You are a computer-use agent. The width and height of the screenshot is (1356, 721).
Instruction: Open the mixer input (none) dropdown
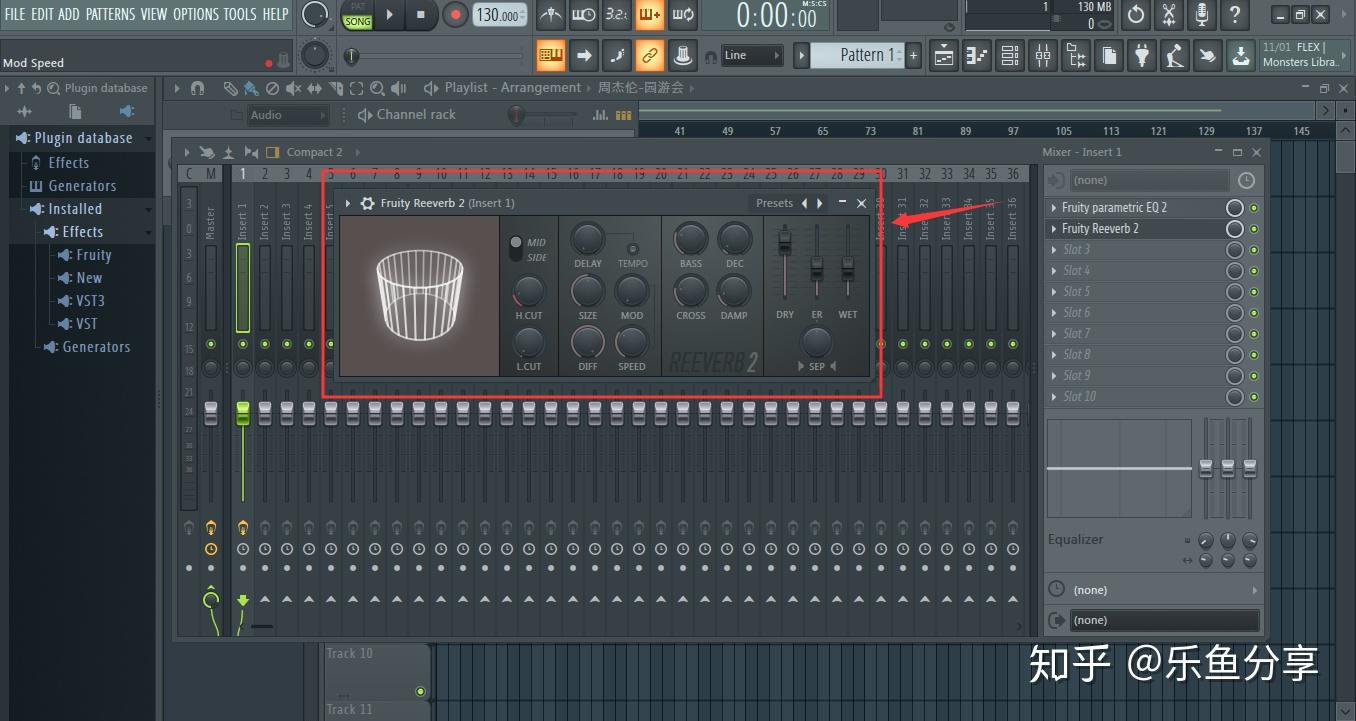coord(1149,181)
